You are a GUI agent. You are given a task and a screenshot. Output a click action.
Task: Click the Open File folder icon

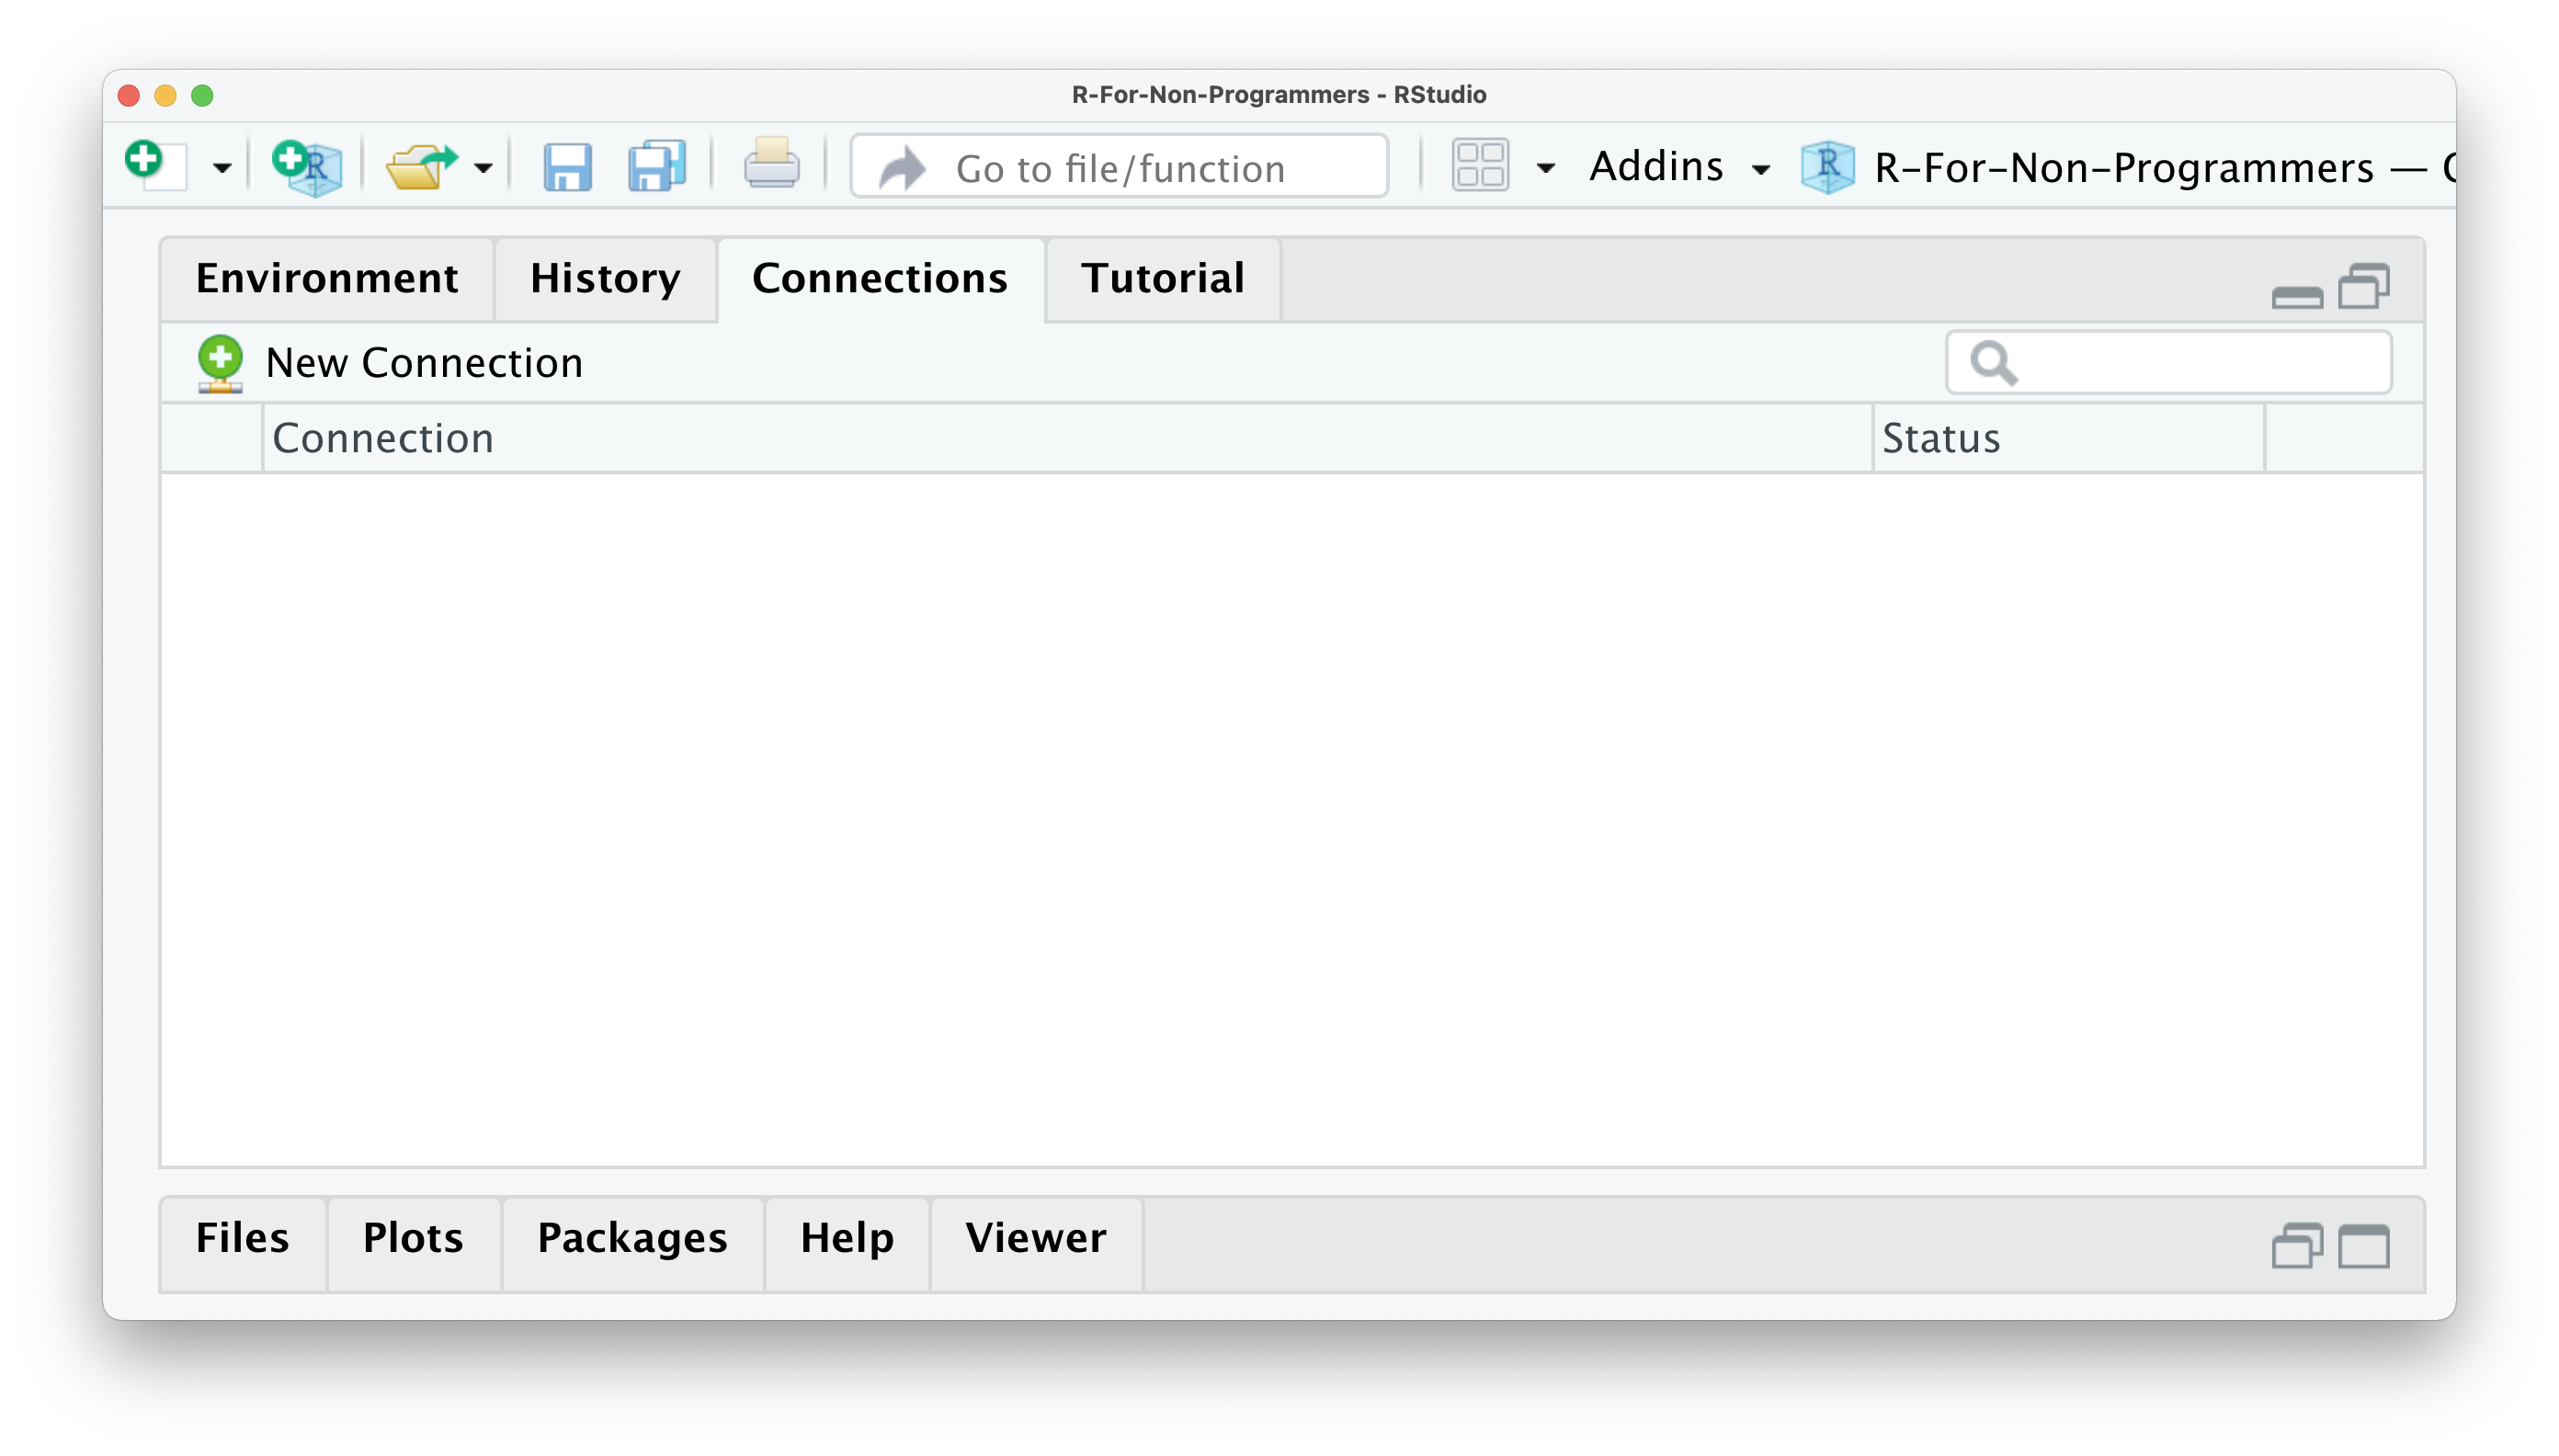(421, 167)
